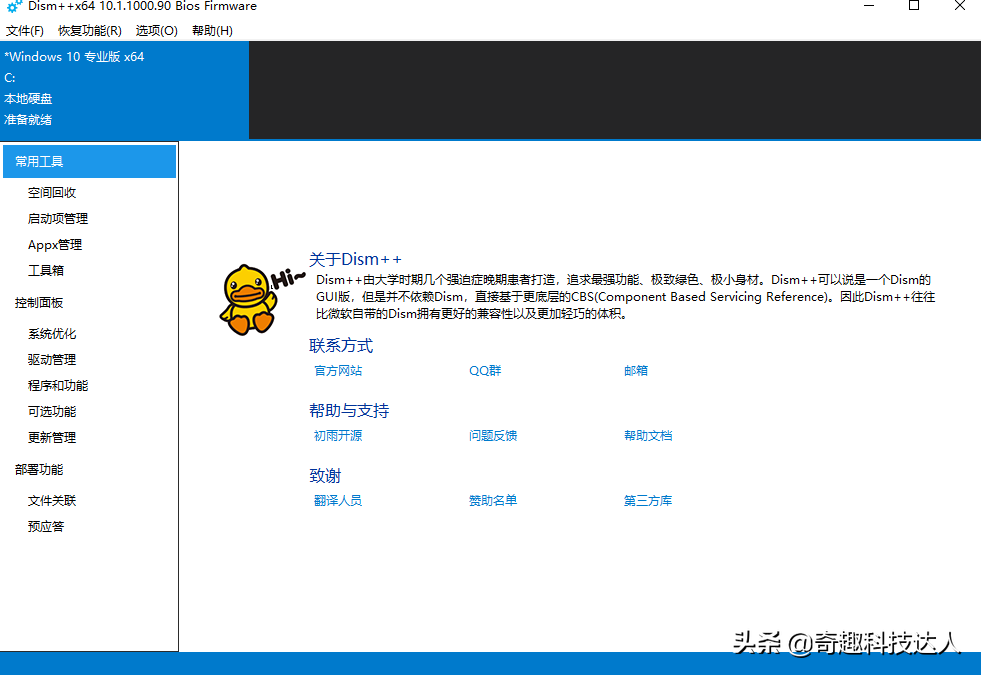
Task: Open the 文件(F) menu
Action: point(25,30)
